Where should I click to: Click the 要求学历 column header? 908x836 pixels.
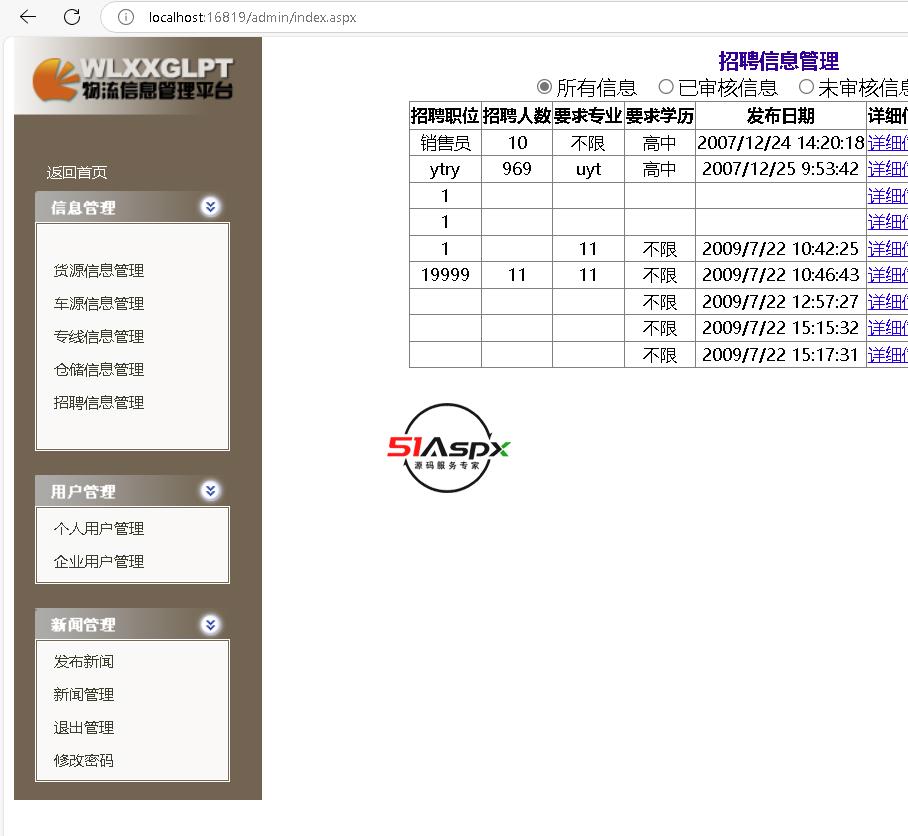coord(660,116)
